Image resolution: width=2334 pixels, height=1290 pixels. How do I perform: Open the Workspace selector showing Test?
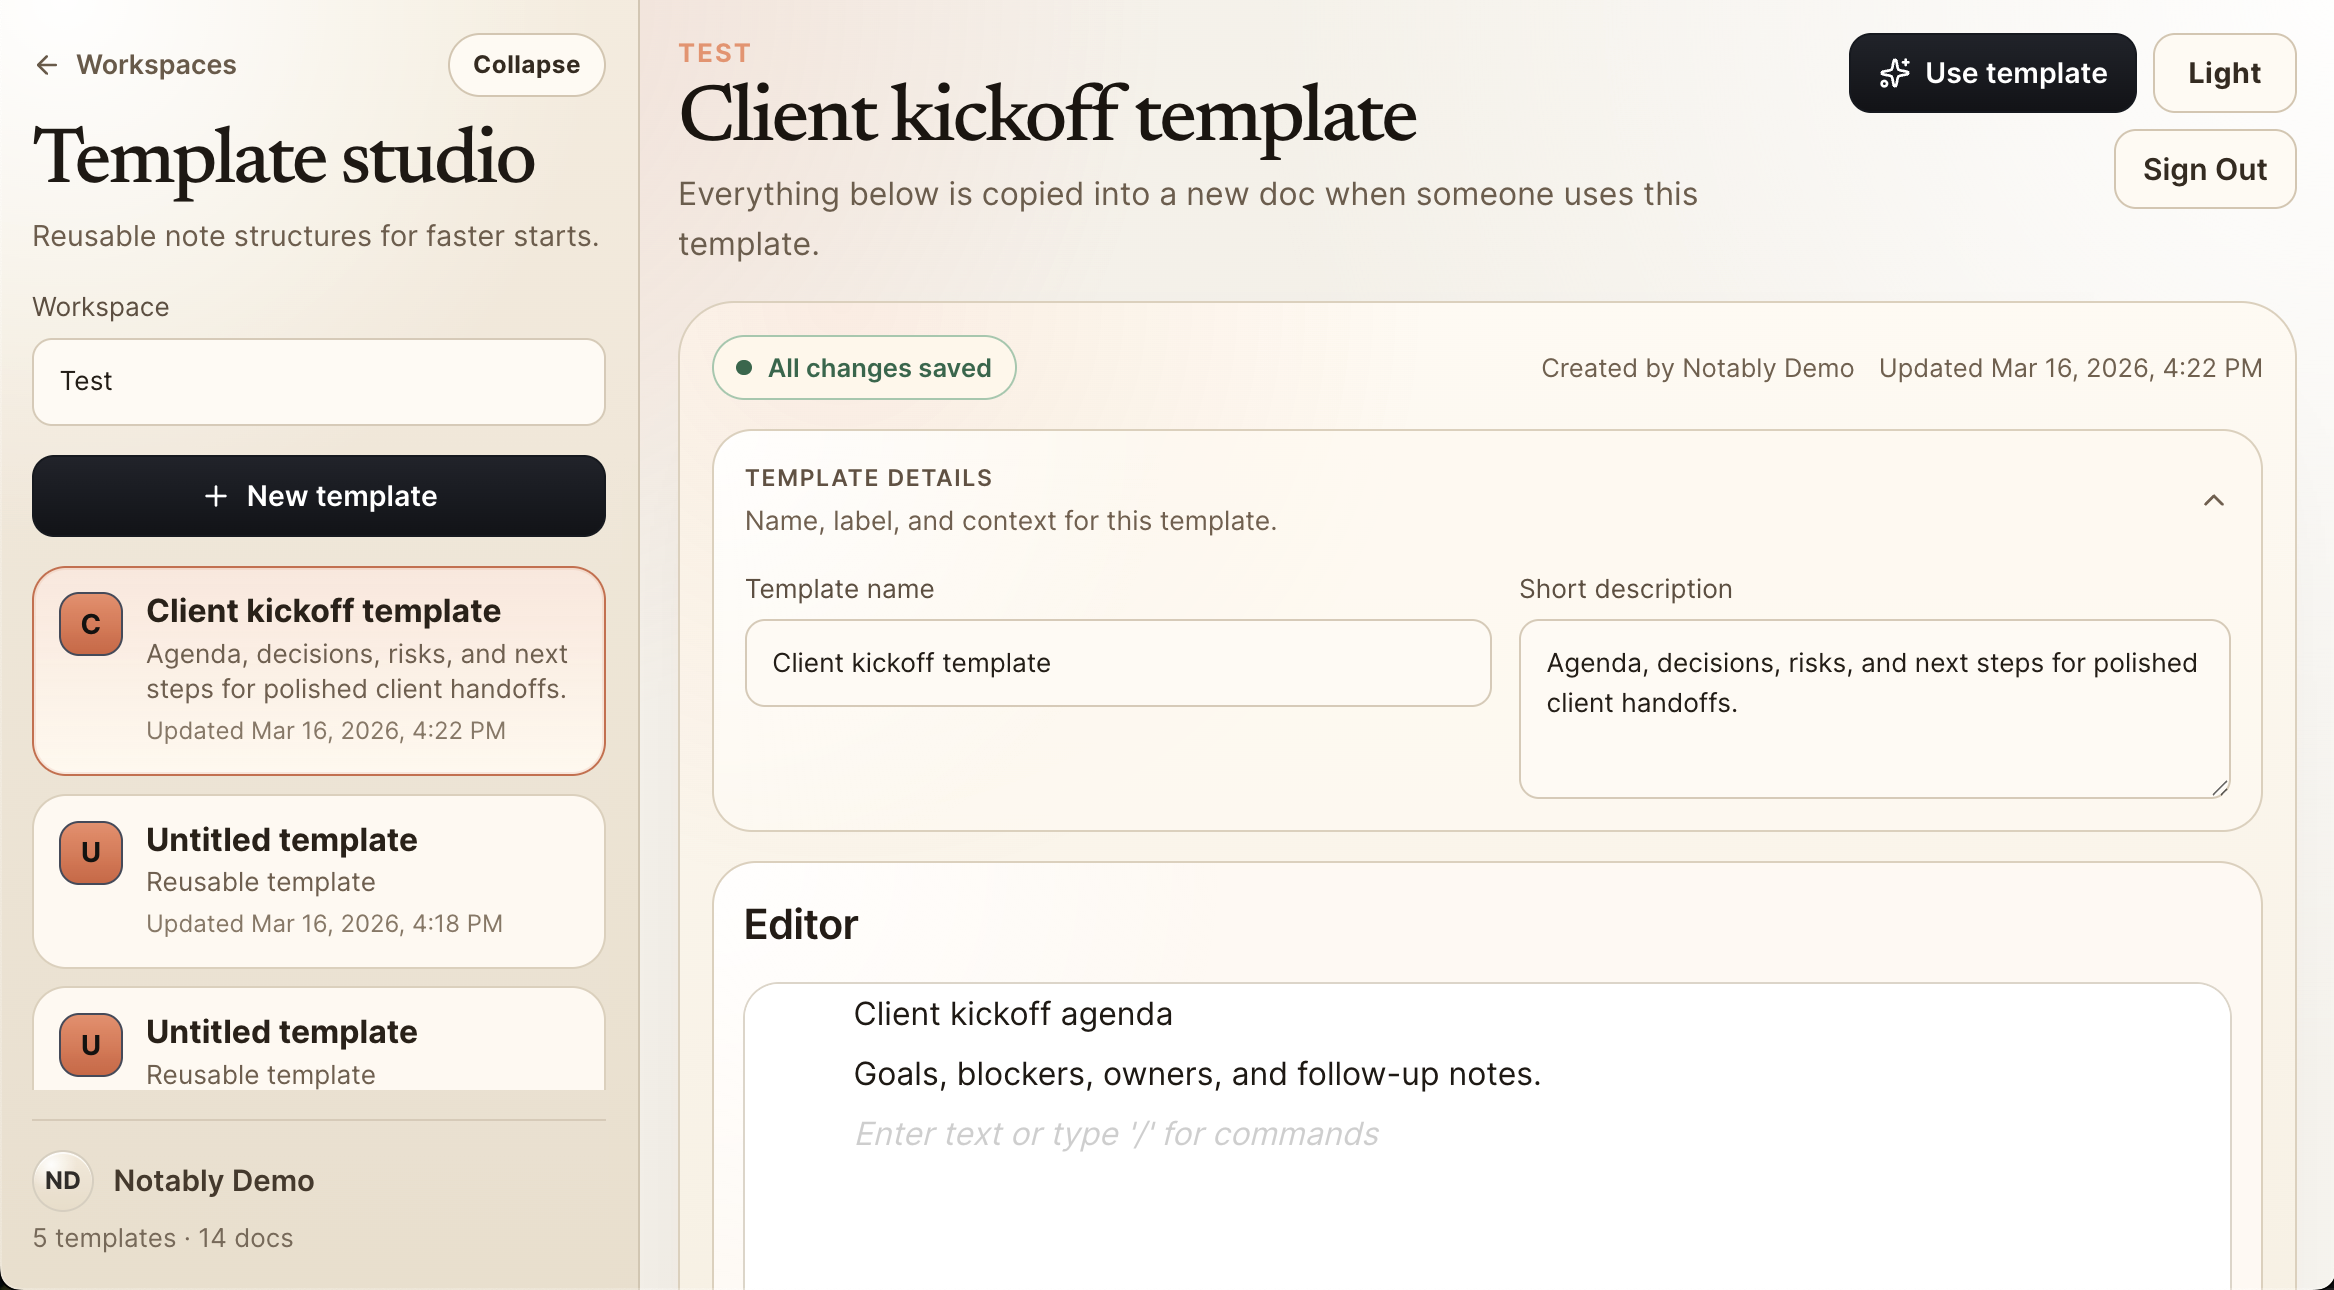click(318, 382)
